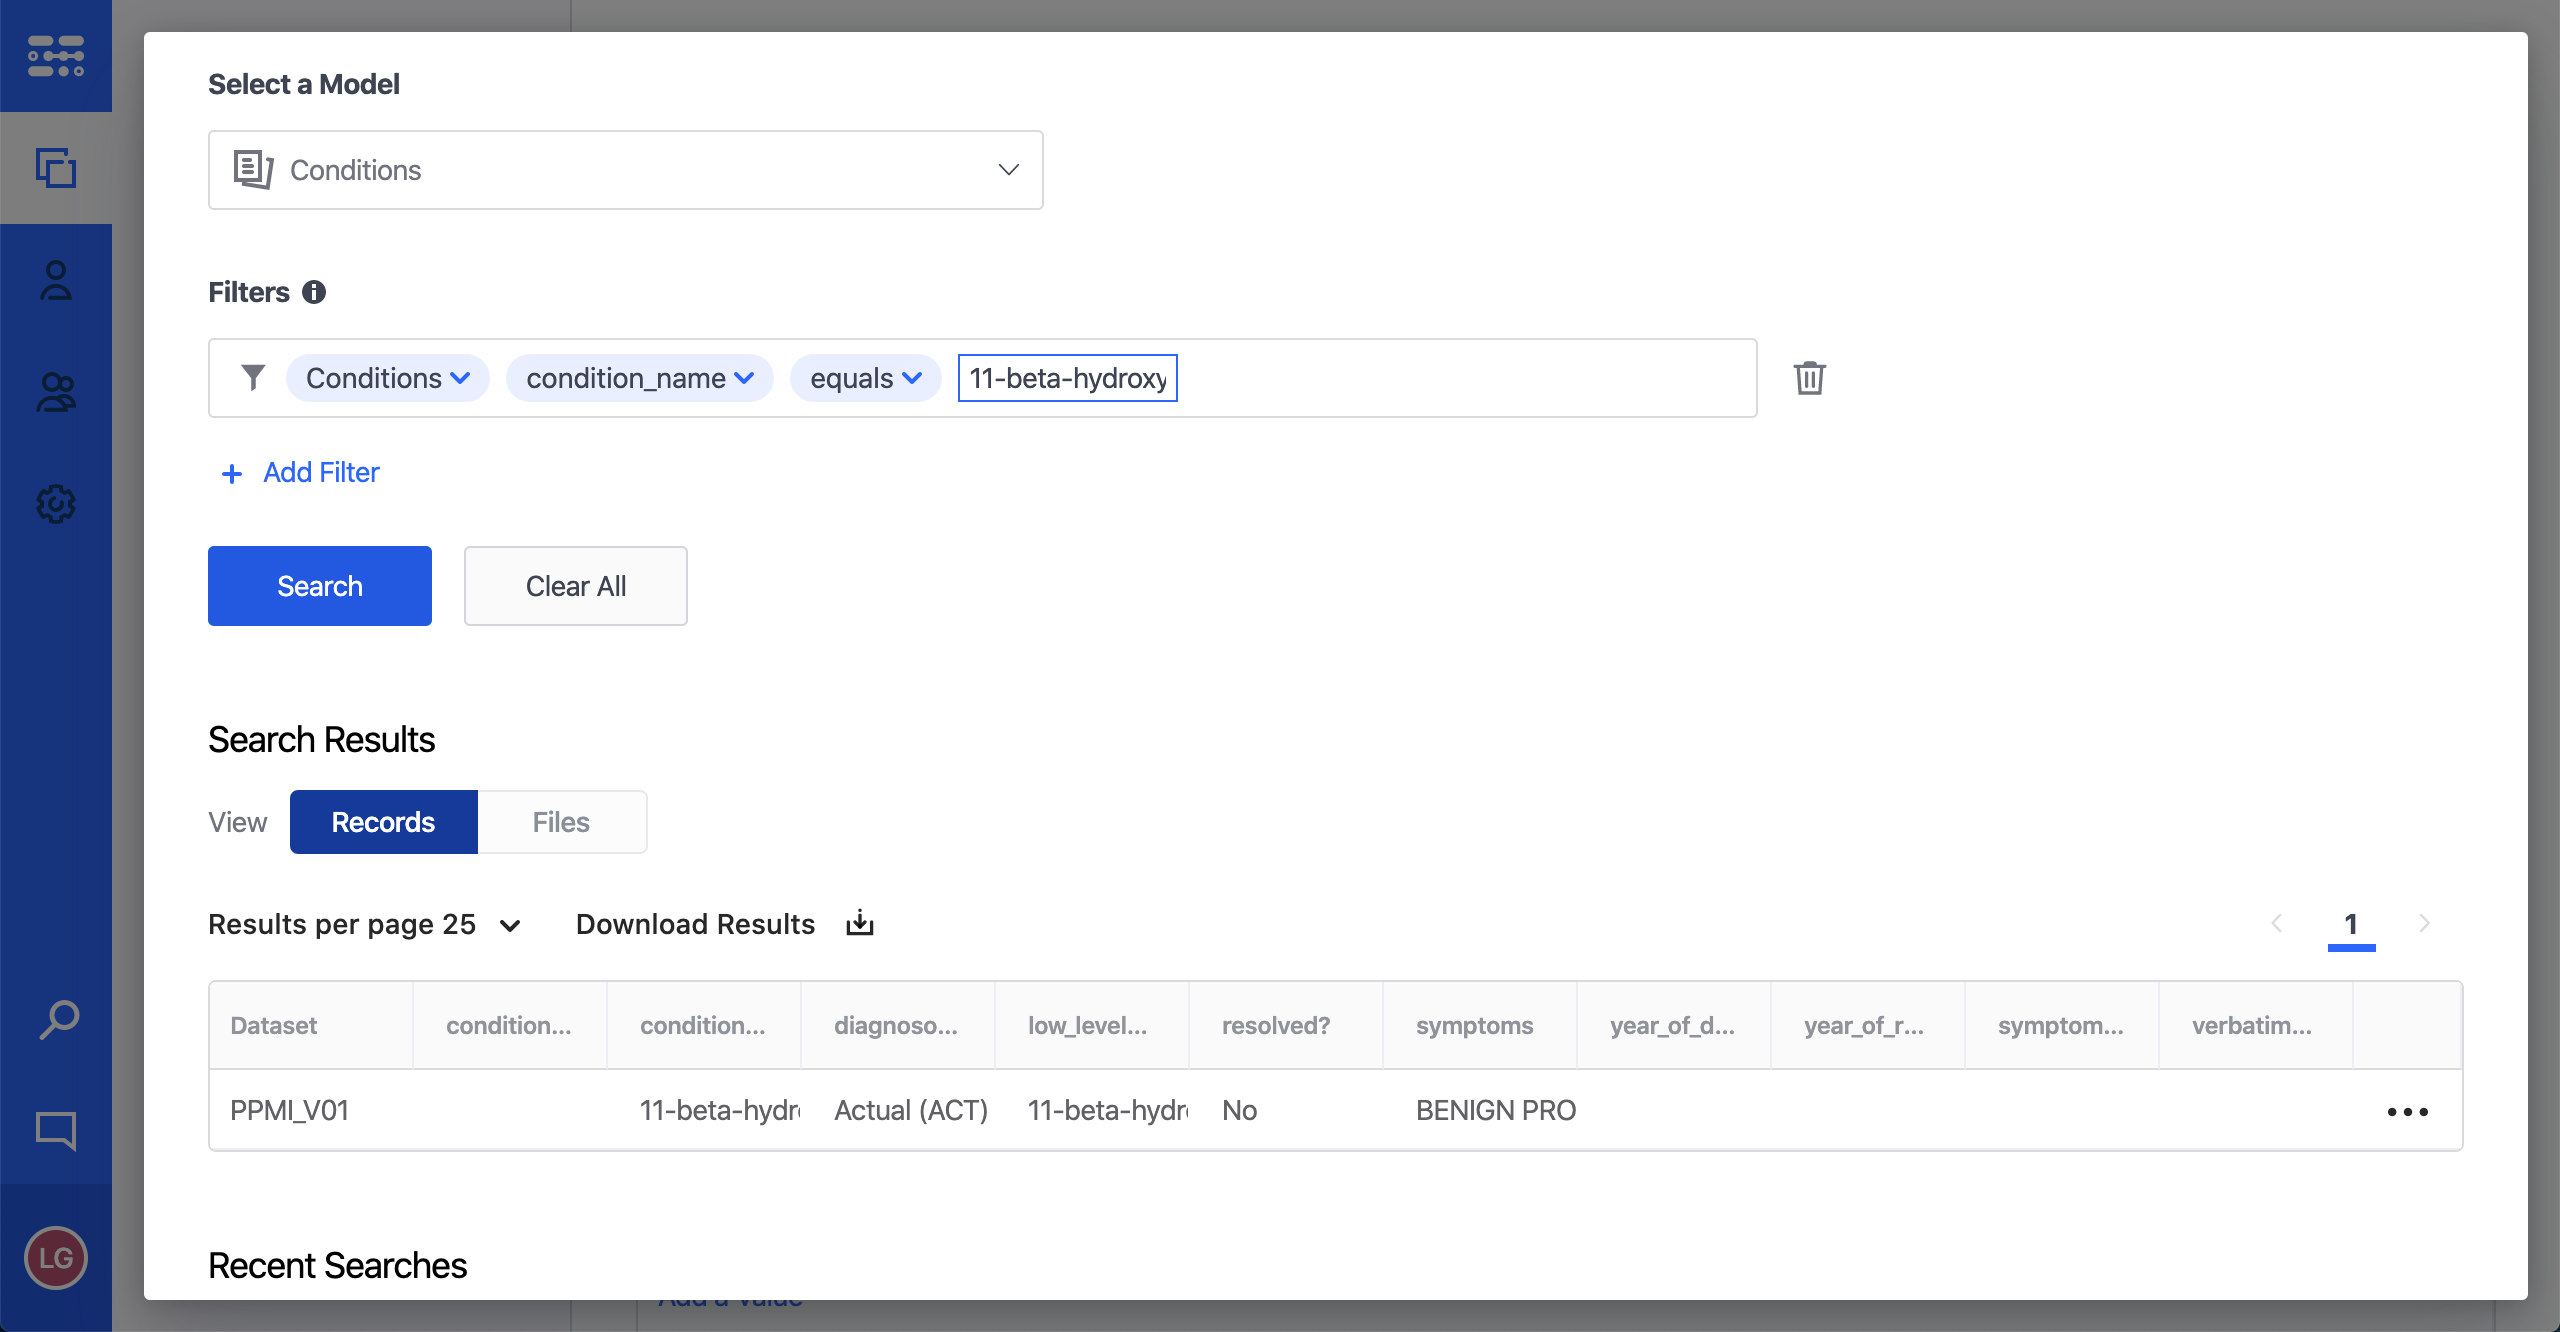The width and height of the screenshot is (2560, 1332).
Task: Click the Download Results icon
Action: 859,923
